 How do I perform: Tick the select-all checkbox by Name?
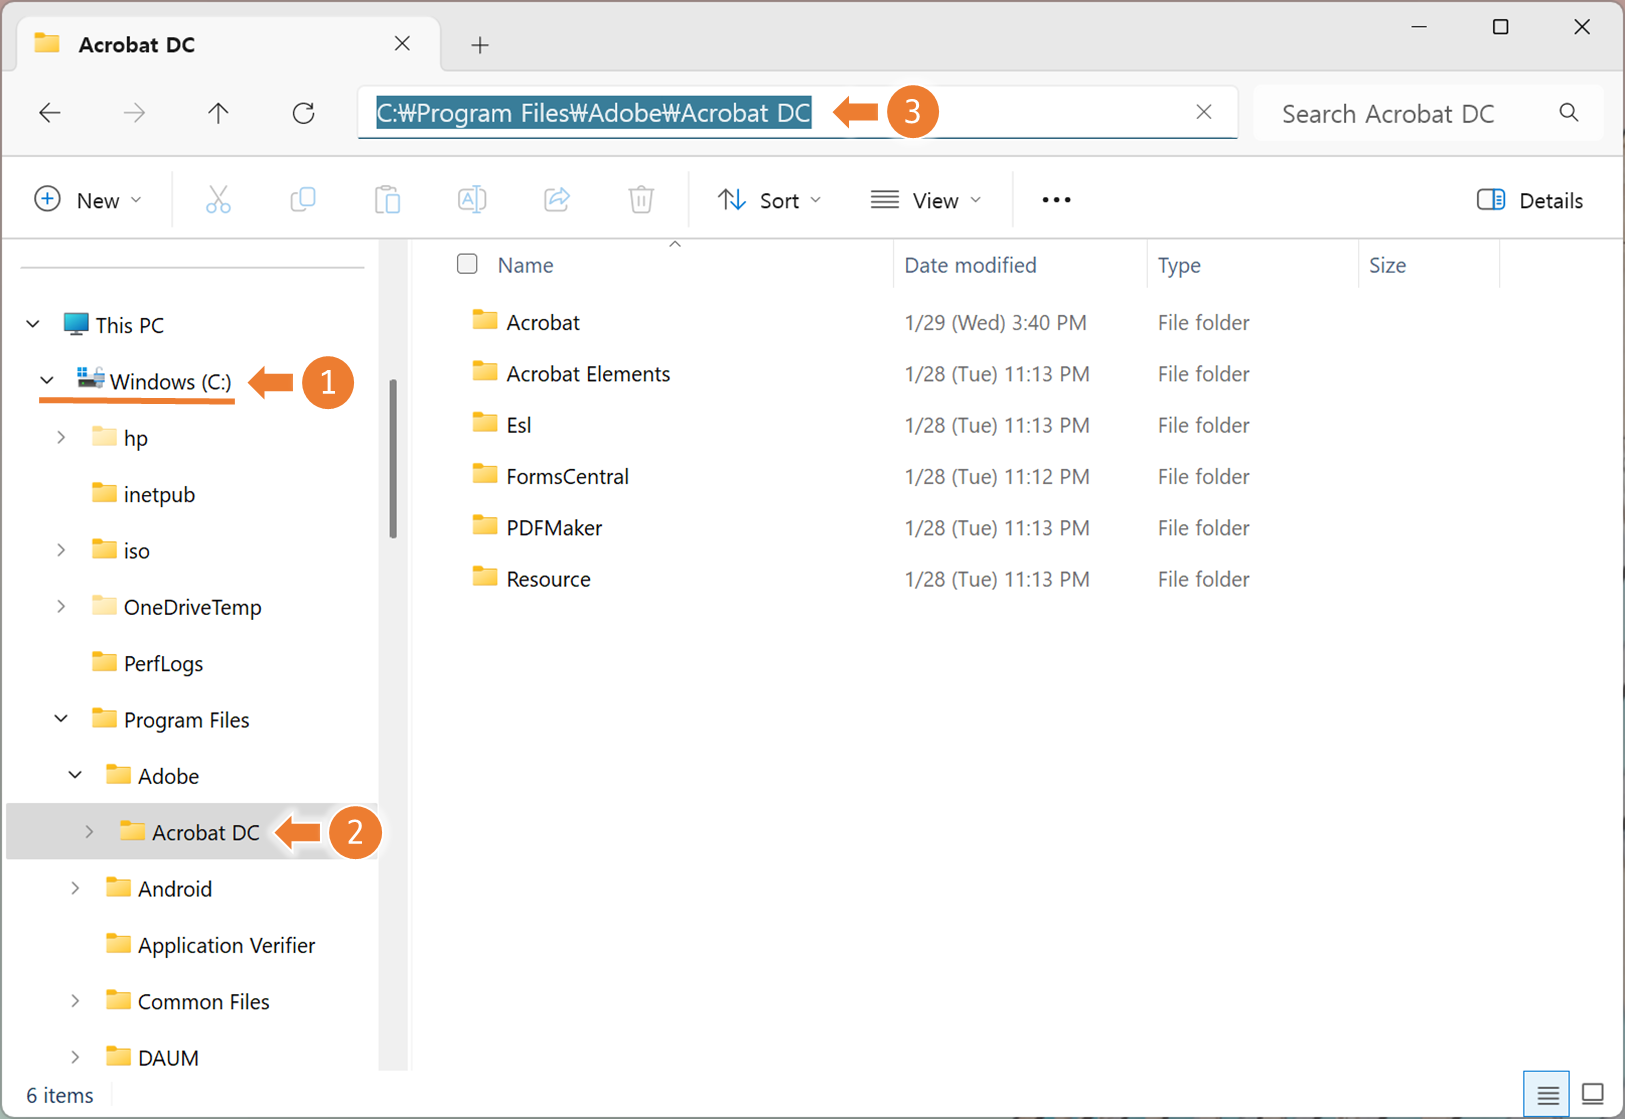pyautogui.click(x=467, y=264)
